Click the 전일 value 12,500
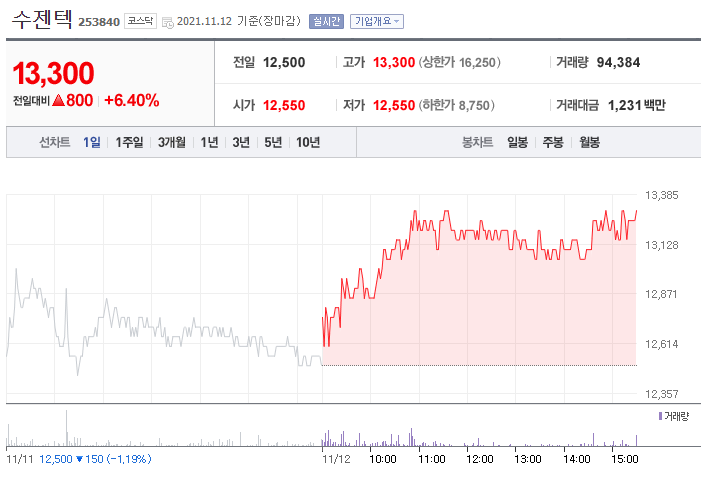The width and height of the screenshot is (701, 480). (x=284, y=62)
